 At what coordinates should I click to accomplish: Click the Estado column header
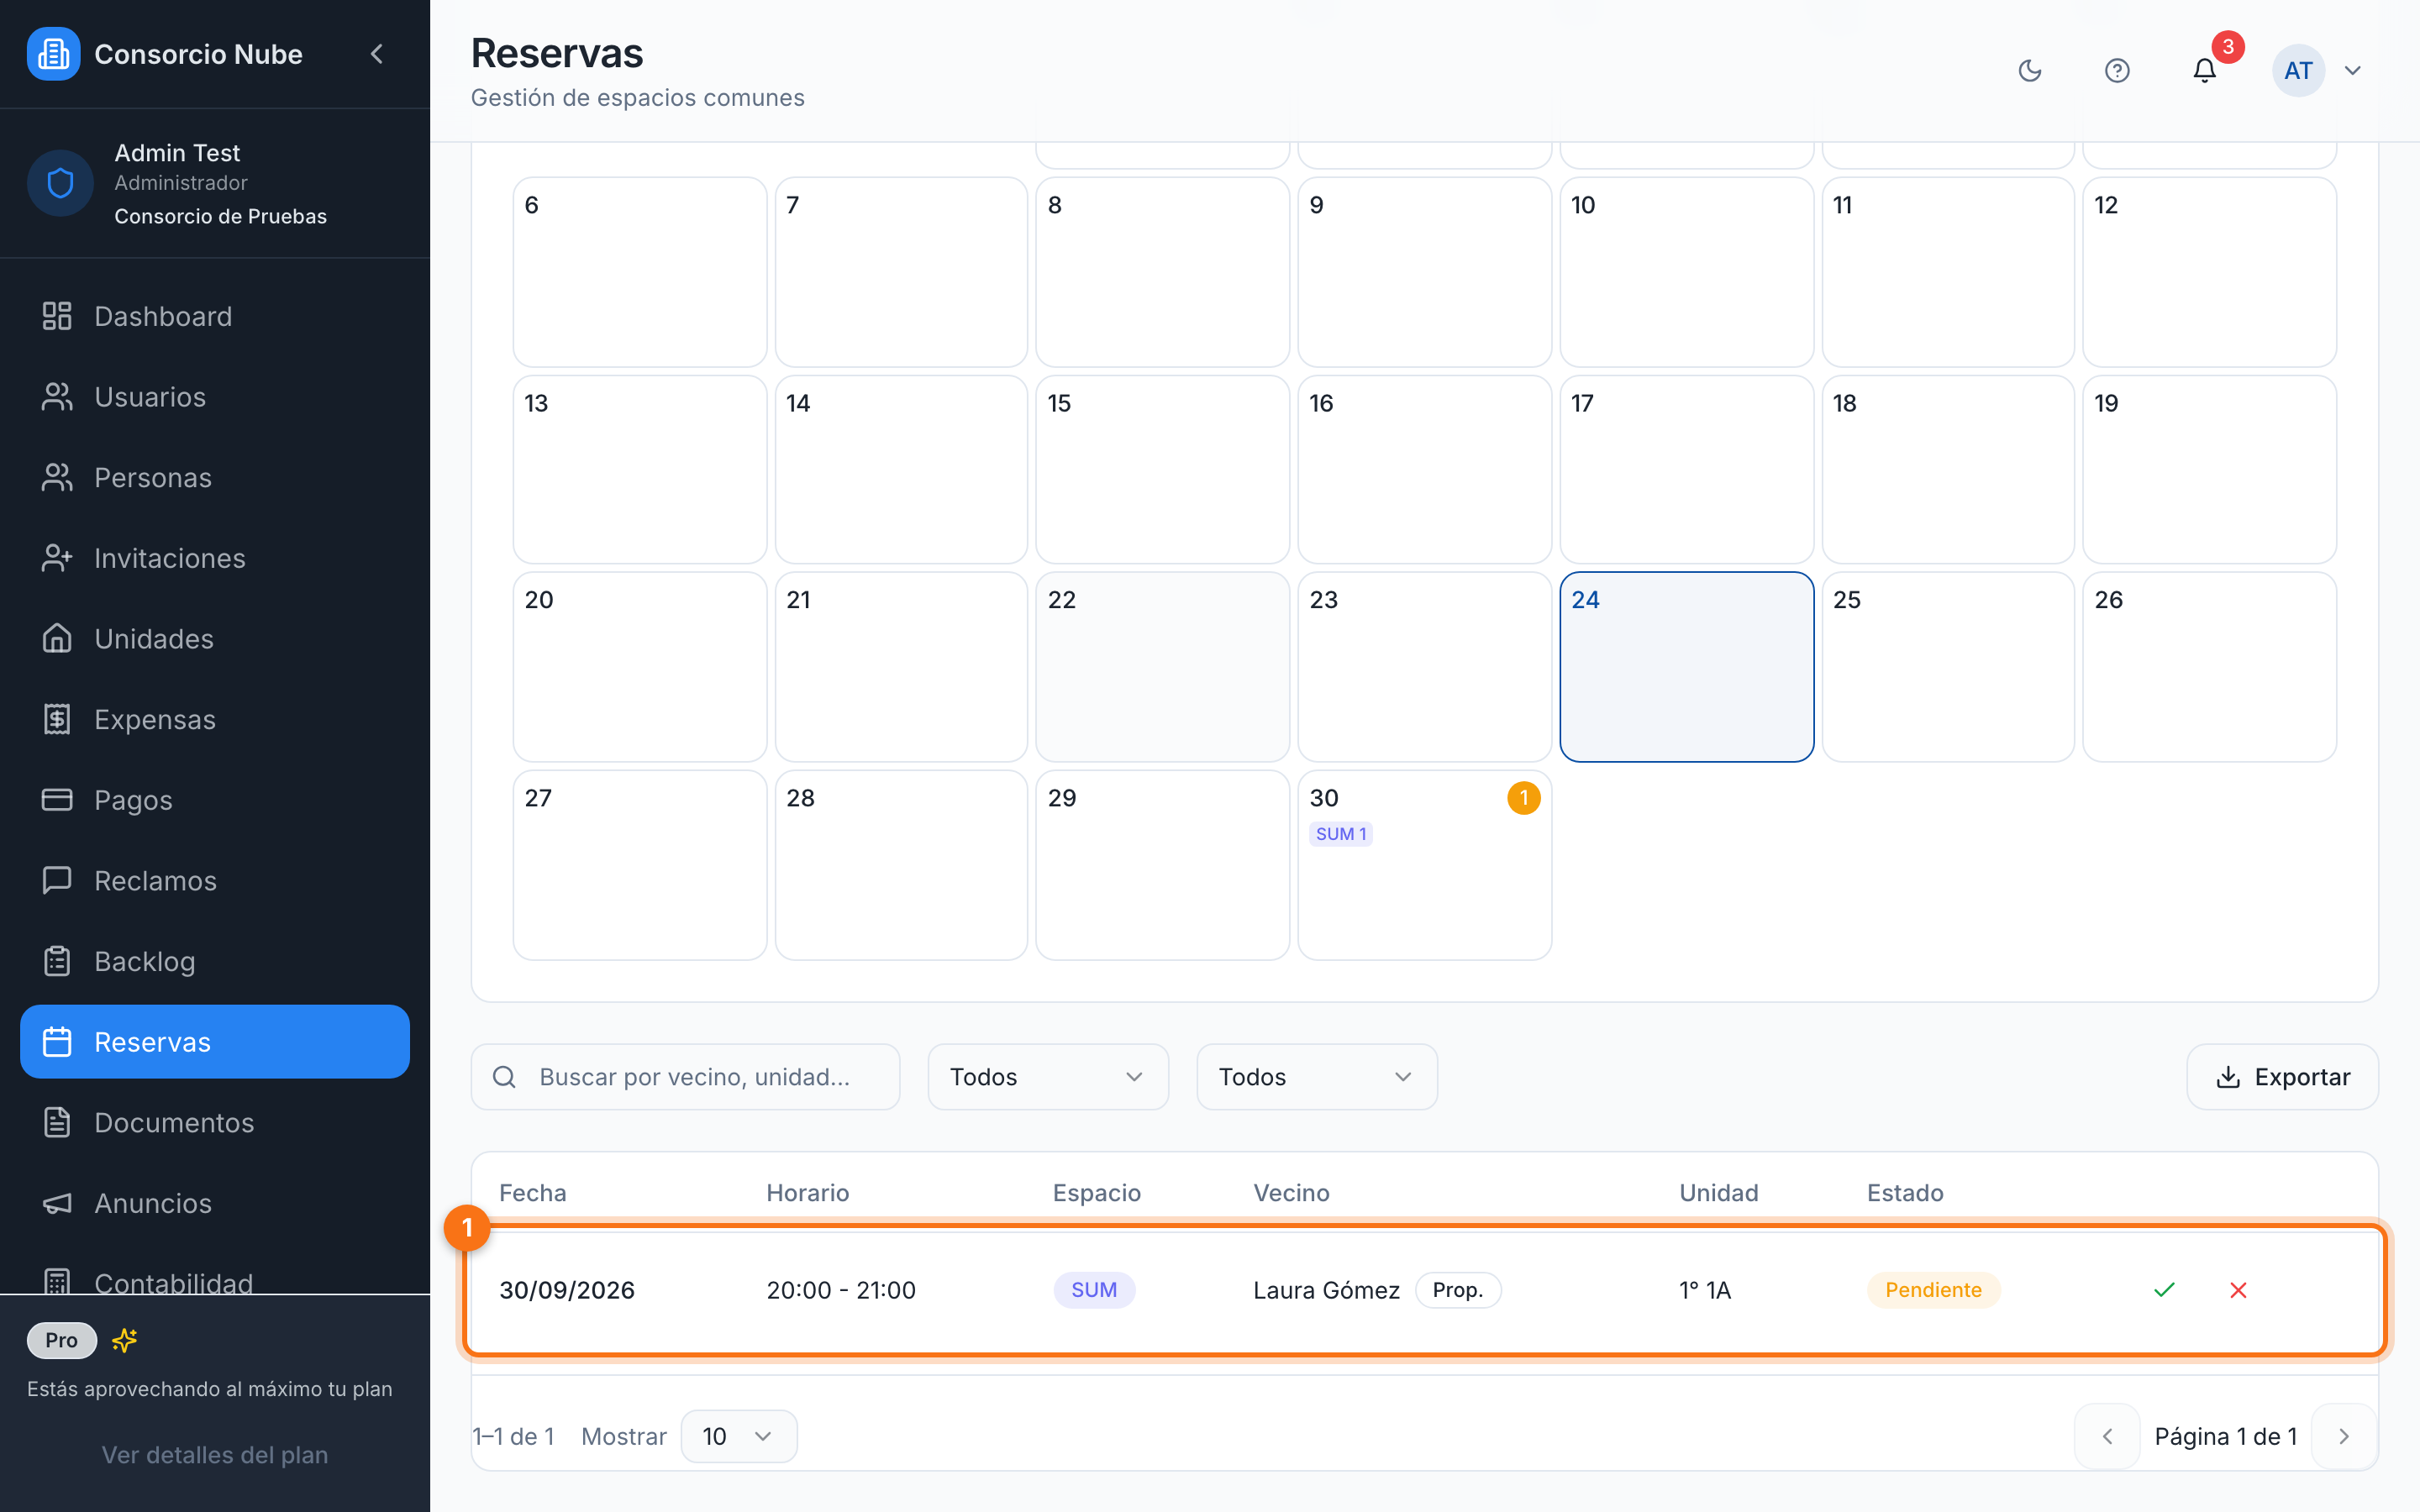point(1905,1193)
